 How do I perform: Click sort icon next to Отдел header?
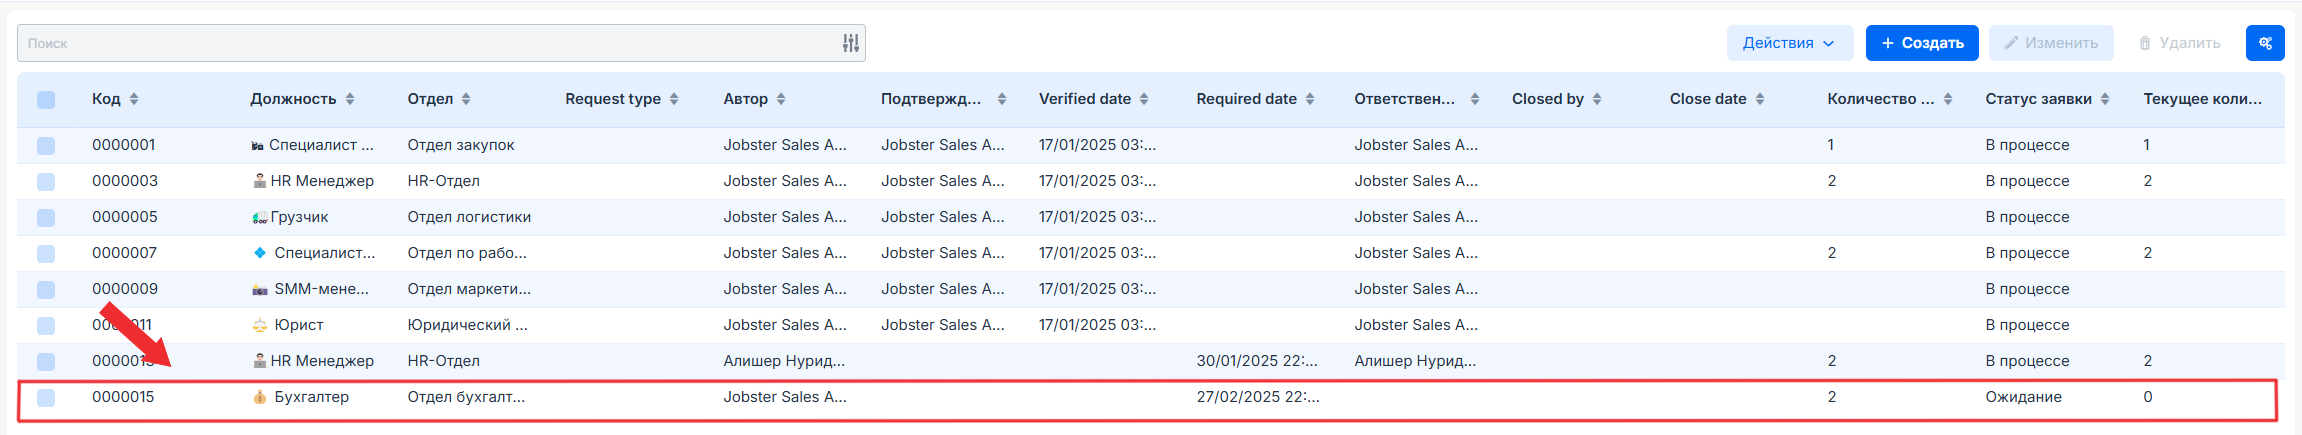466,99
